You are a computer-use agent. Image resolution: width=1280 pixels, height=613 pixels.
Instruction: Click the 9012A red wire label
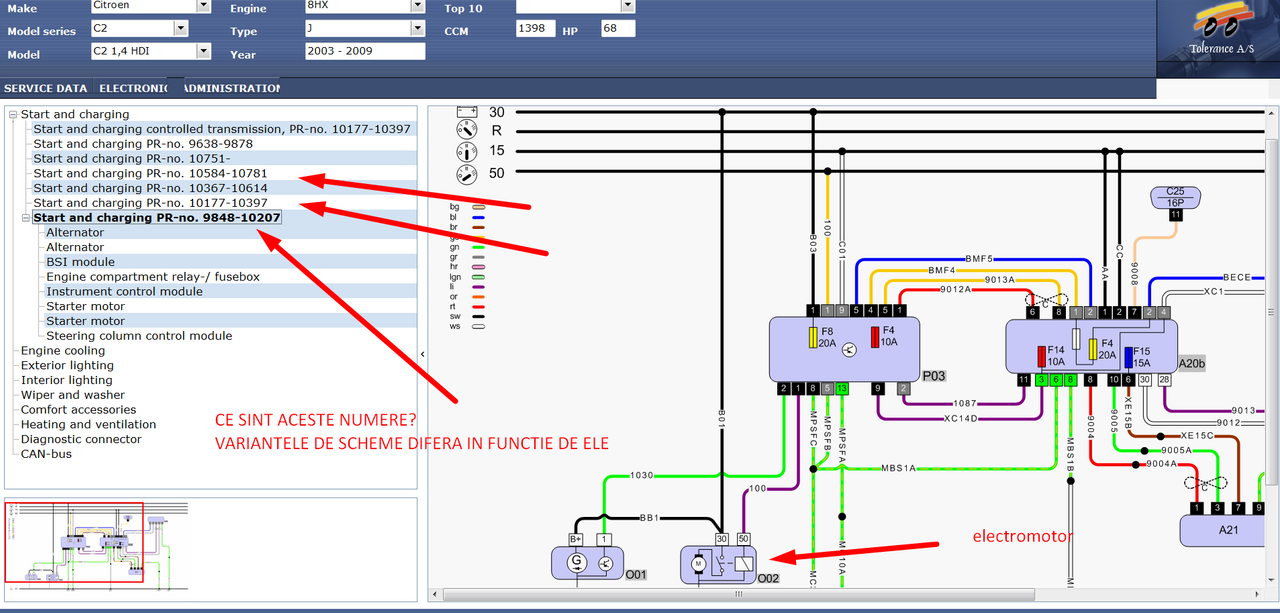[x=954, y=290]
